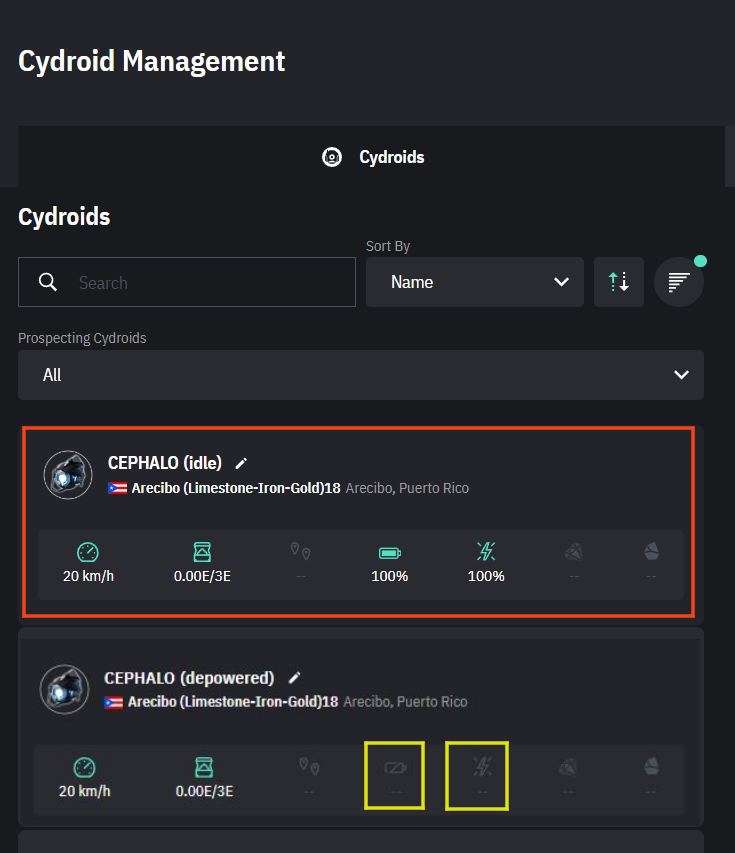The height and width of the screenshot is (853, 735).
Task: Click the battery 100% icon on the idle Cydroid
Action: [390, 553]
